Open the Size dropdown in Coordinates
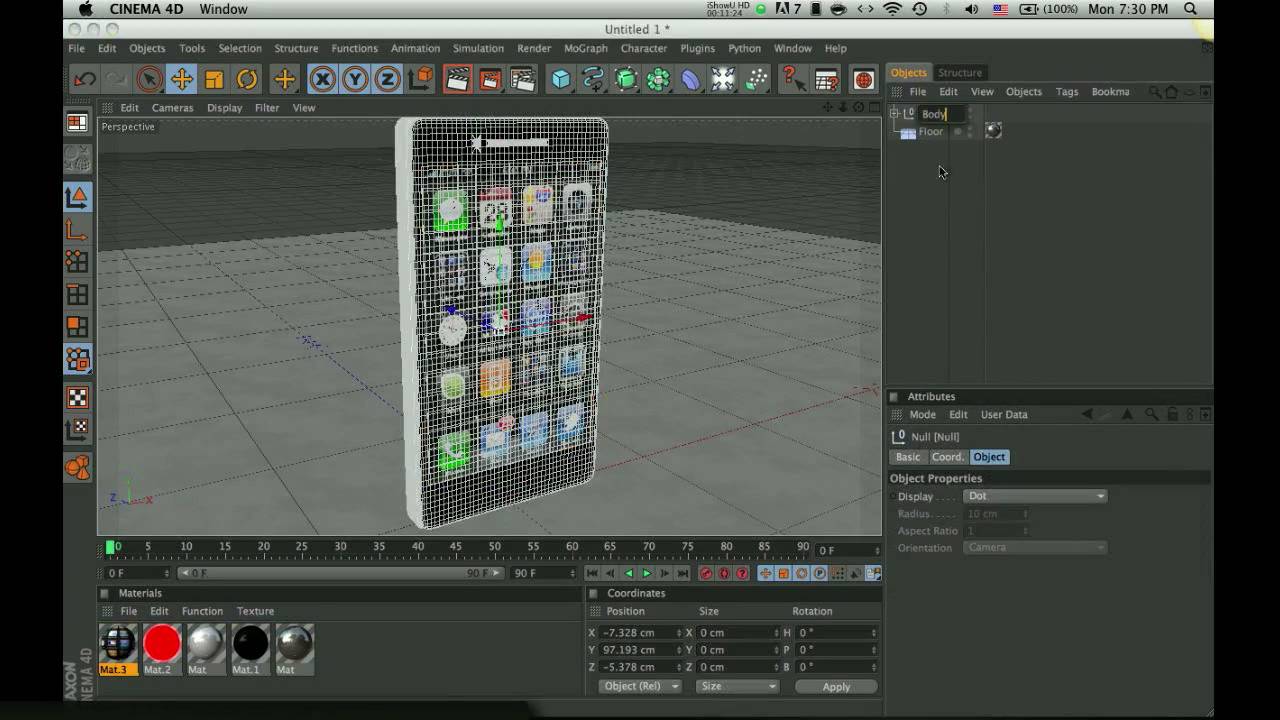 [x=737, y=686]
